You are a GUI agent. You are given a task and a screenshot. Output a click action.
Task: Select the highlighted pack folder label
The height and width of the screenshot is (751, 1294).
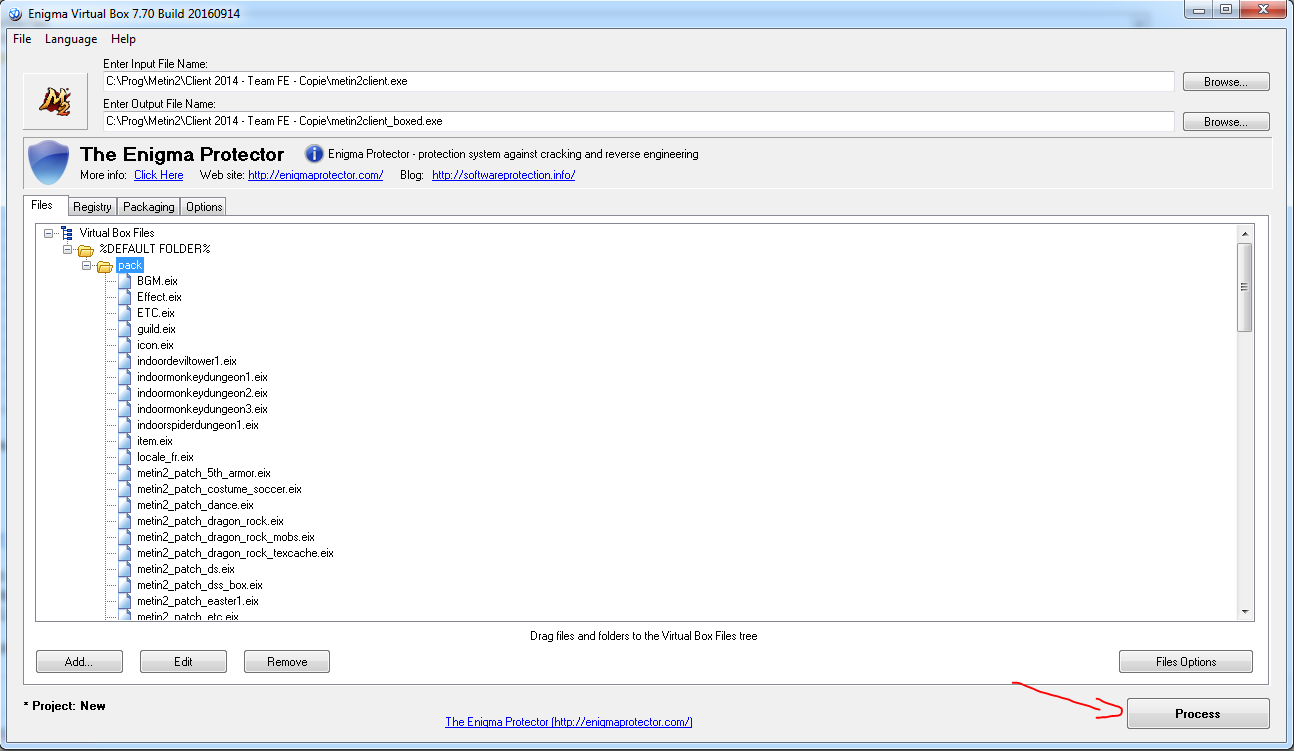click(x=130, y=265)
